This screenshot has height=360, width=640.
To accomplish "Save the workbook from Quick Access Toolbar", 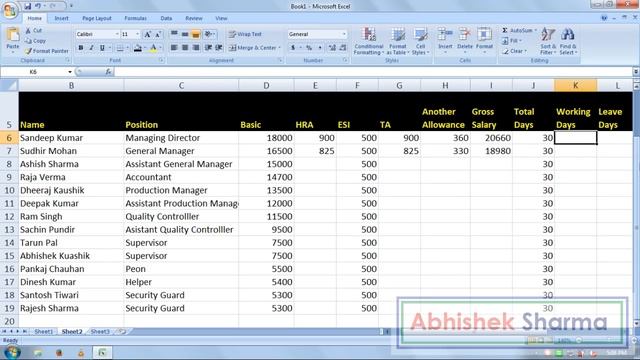I will click(x=27, y=6).
